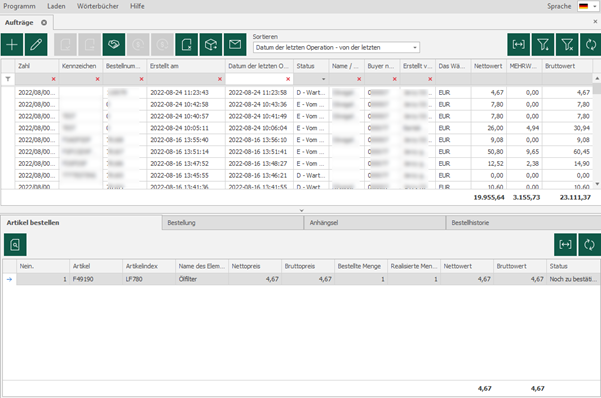Click the upper fit column width icon

[x=519, y=45]
